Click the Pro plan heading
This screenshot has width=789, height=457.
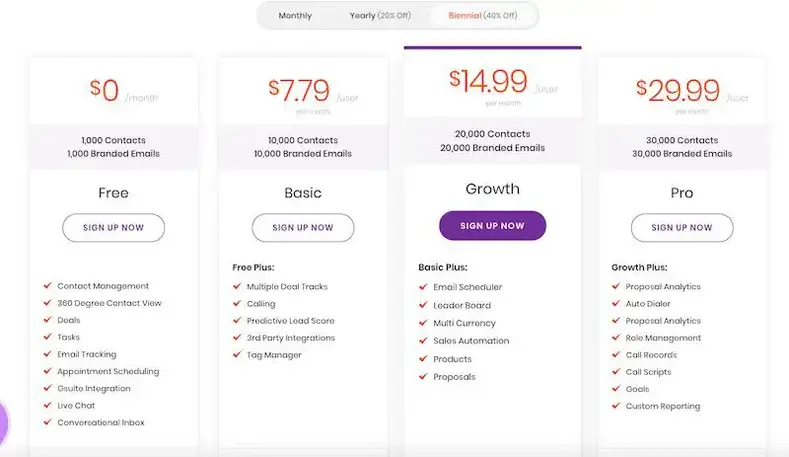pyautogui.click(x=682, y=193)
